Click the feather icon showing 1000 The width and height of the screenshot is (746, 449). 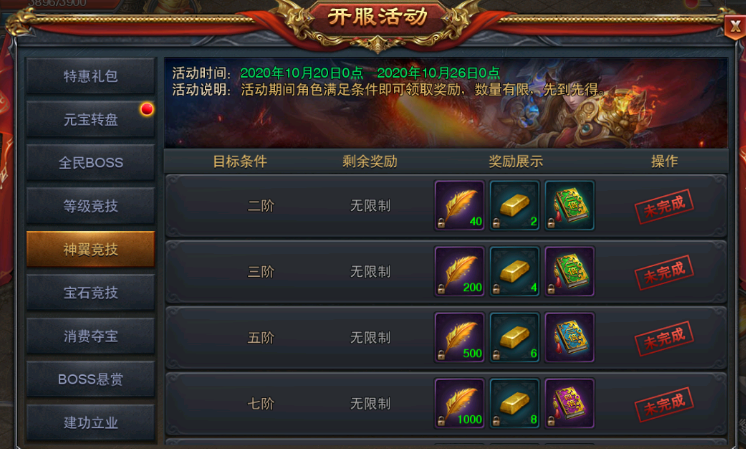[460, 403]
